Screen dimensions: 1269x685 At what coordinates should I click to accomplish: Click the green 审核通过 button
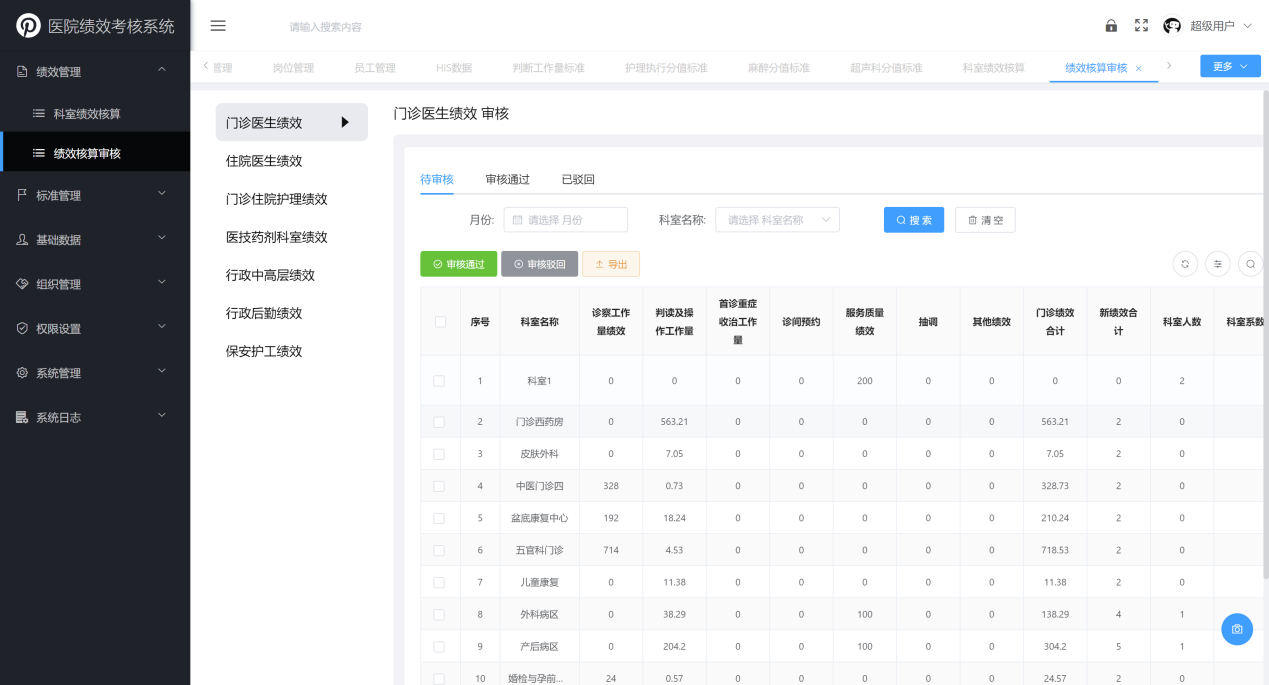click(x=459, y=264)
